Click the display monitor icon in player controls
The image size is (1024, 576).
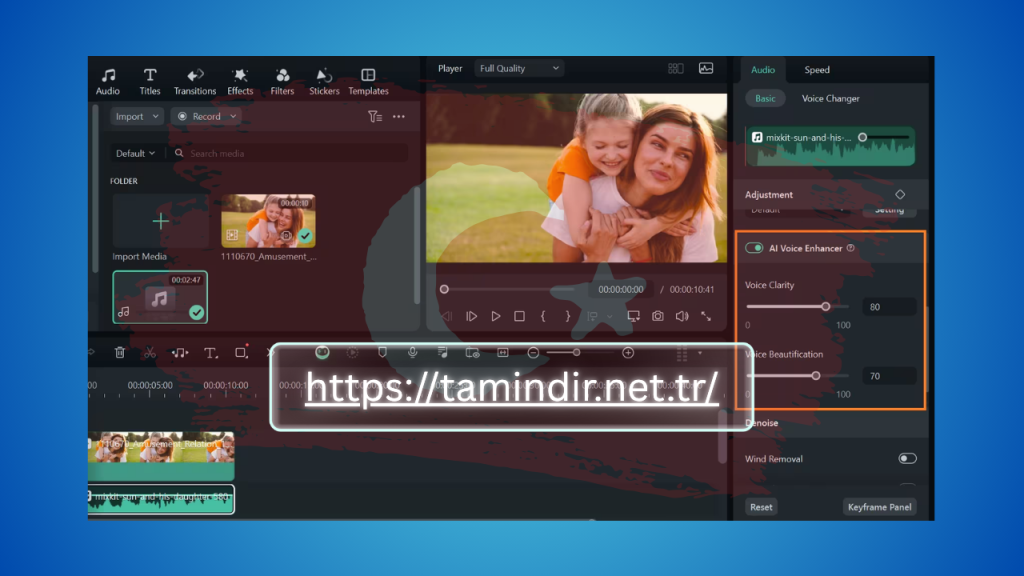click(633, 316)
